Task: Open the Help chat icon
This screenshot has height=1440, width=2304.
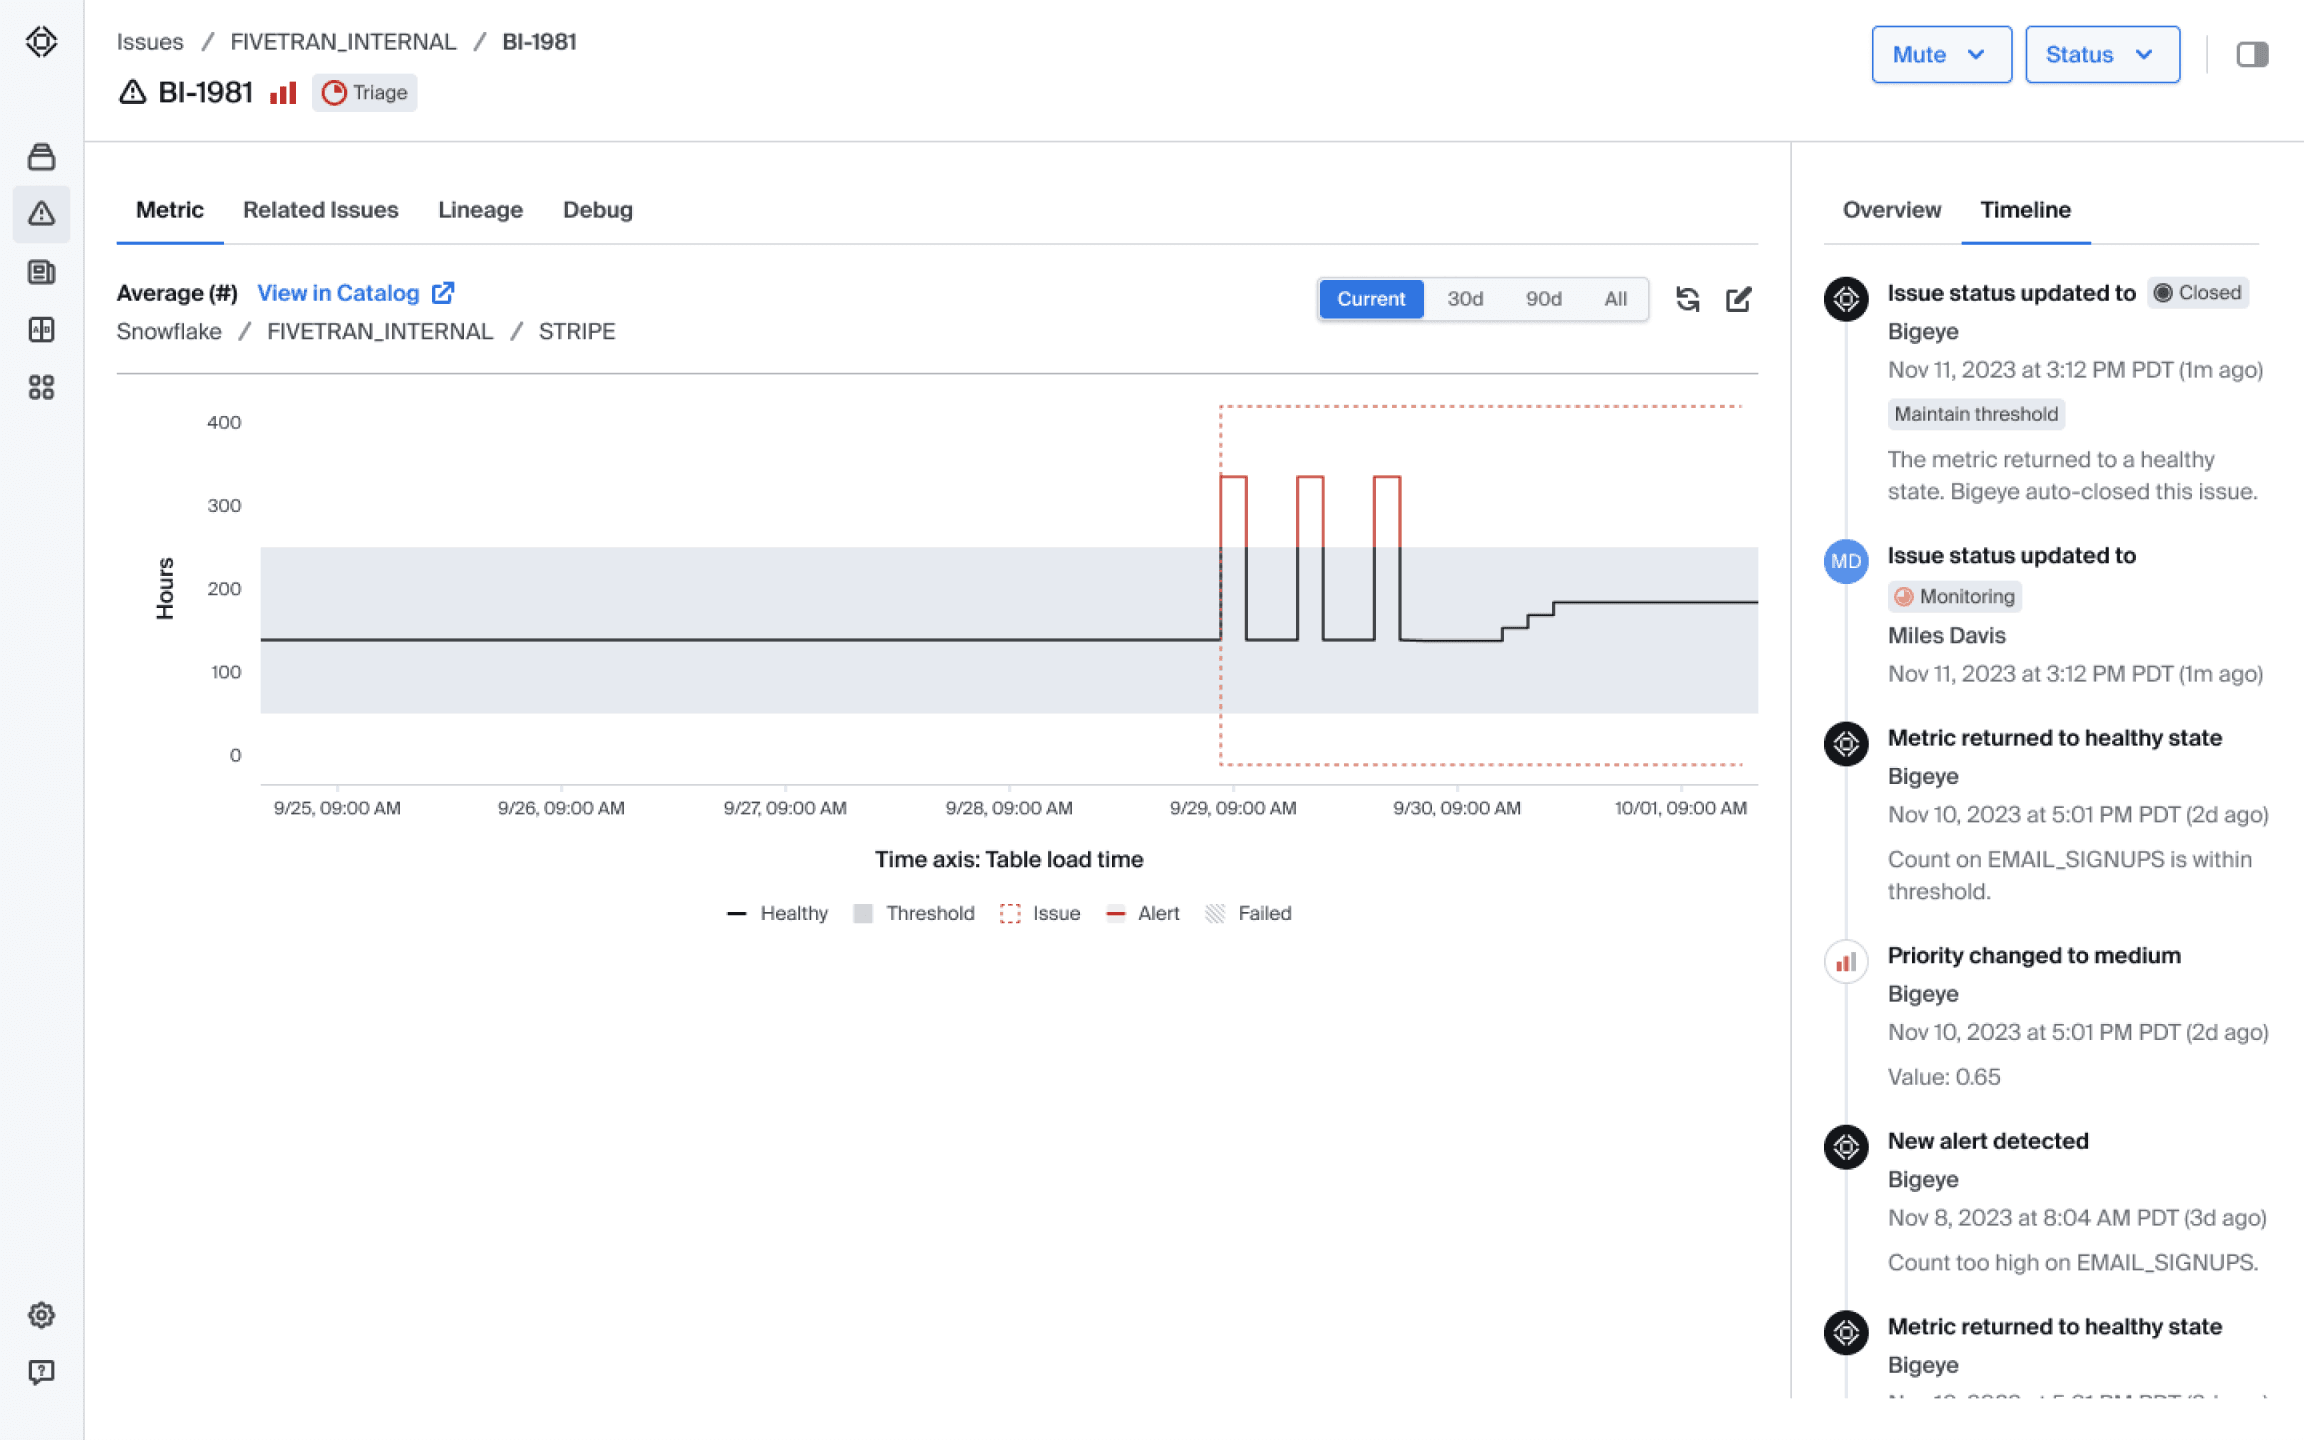Action: (41, 1371)
